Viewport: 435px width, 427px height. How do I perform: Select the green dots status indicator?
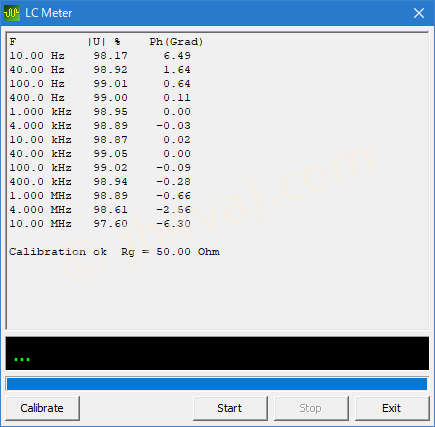click(x=22, y=359)
